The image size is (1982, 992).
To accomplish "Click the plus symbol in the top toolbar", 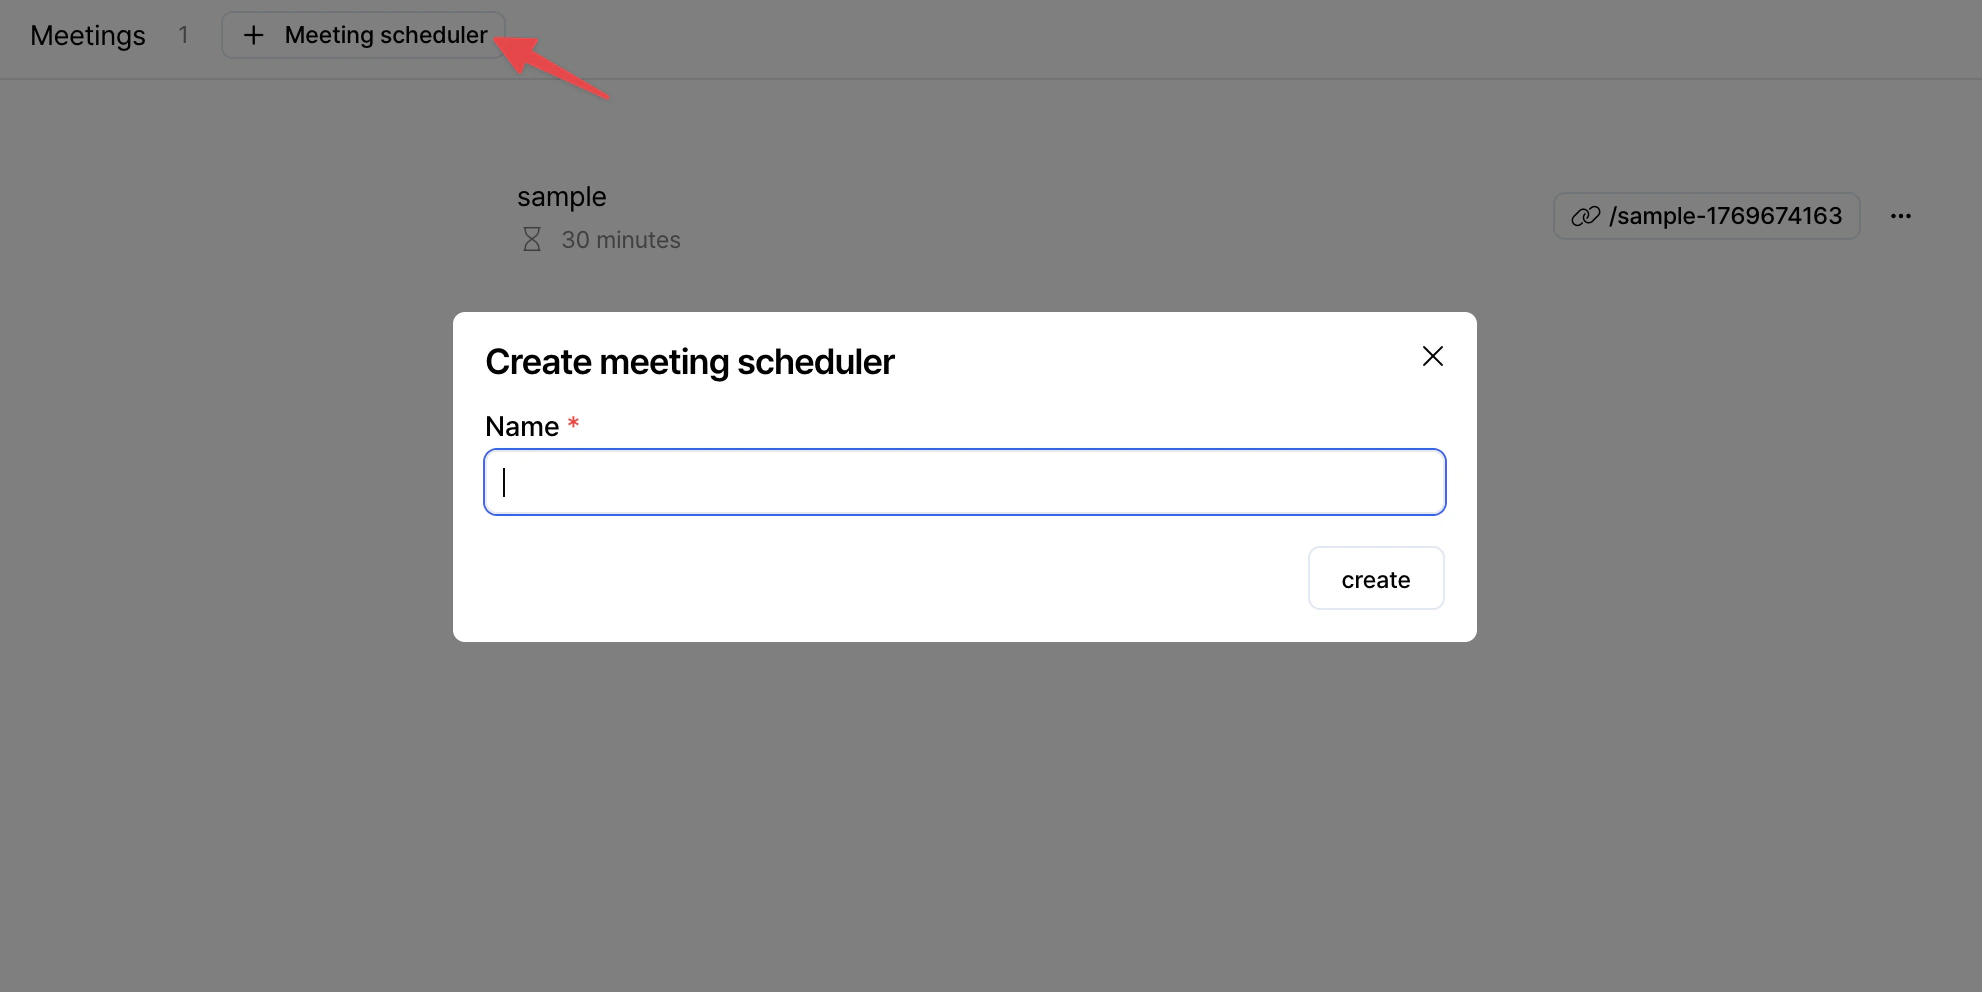I will [252, 35].
